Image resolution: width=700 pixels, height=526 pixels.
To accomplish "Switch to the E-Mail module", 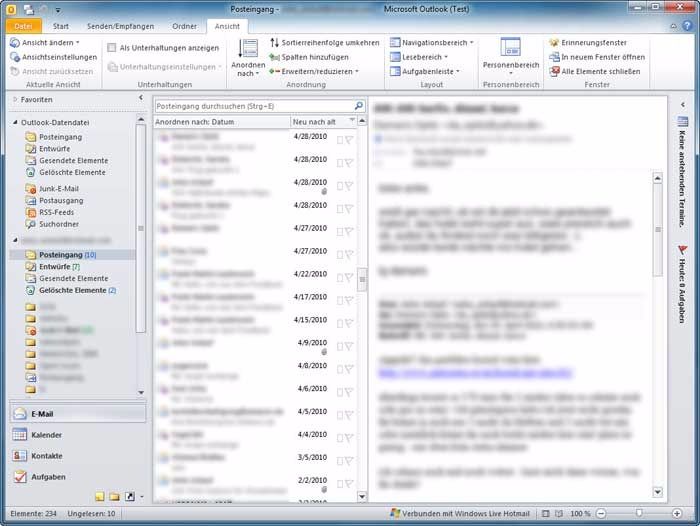I will (x=78, y=413).
